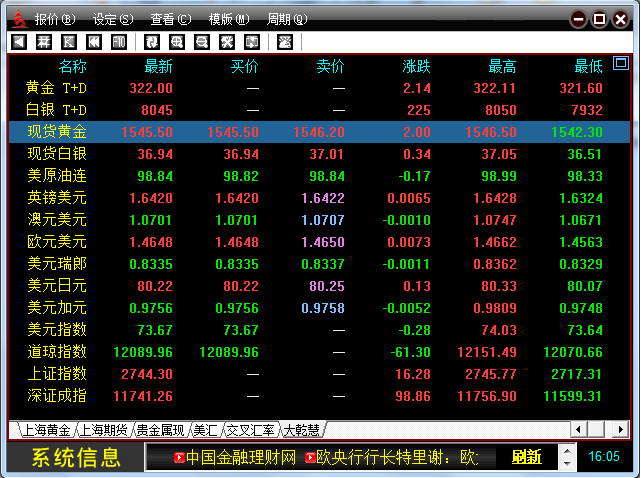The height and width of the screenshot is (478, 641).
Task: Switch to the 上海期货 tab
Action: (103, 430)
